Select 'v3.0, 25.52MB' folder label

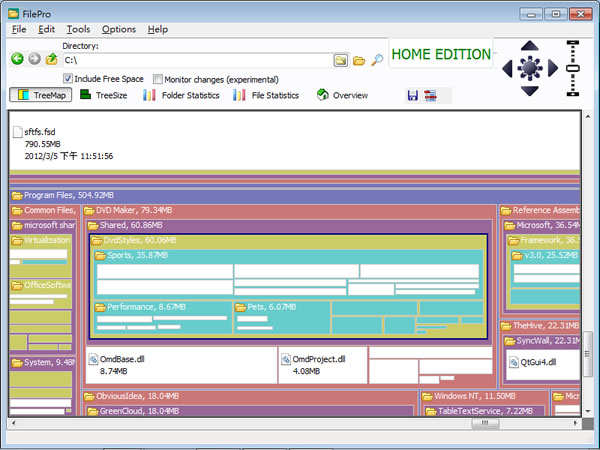click(x=551, y=256)
